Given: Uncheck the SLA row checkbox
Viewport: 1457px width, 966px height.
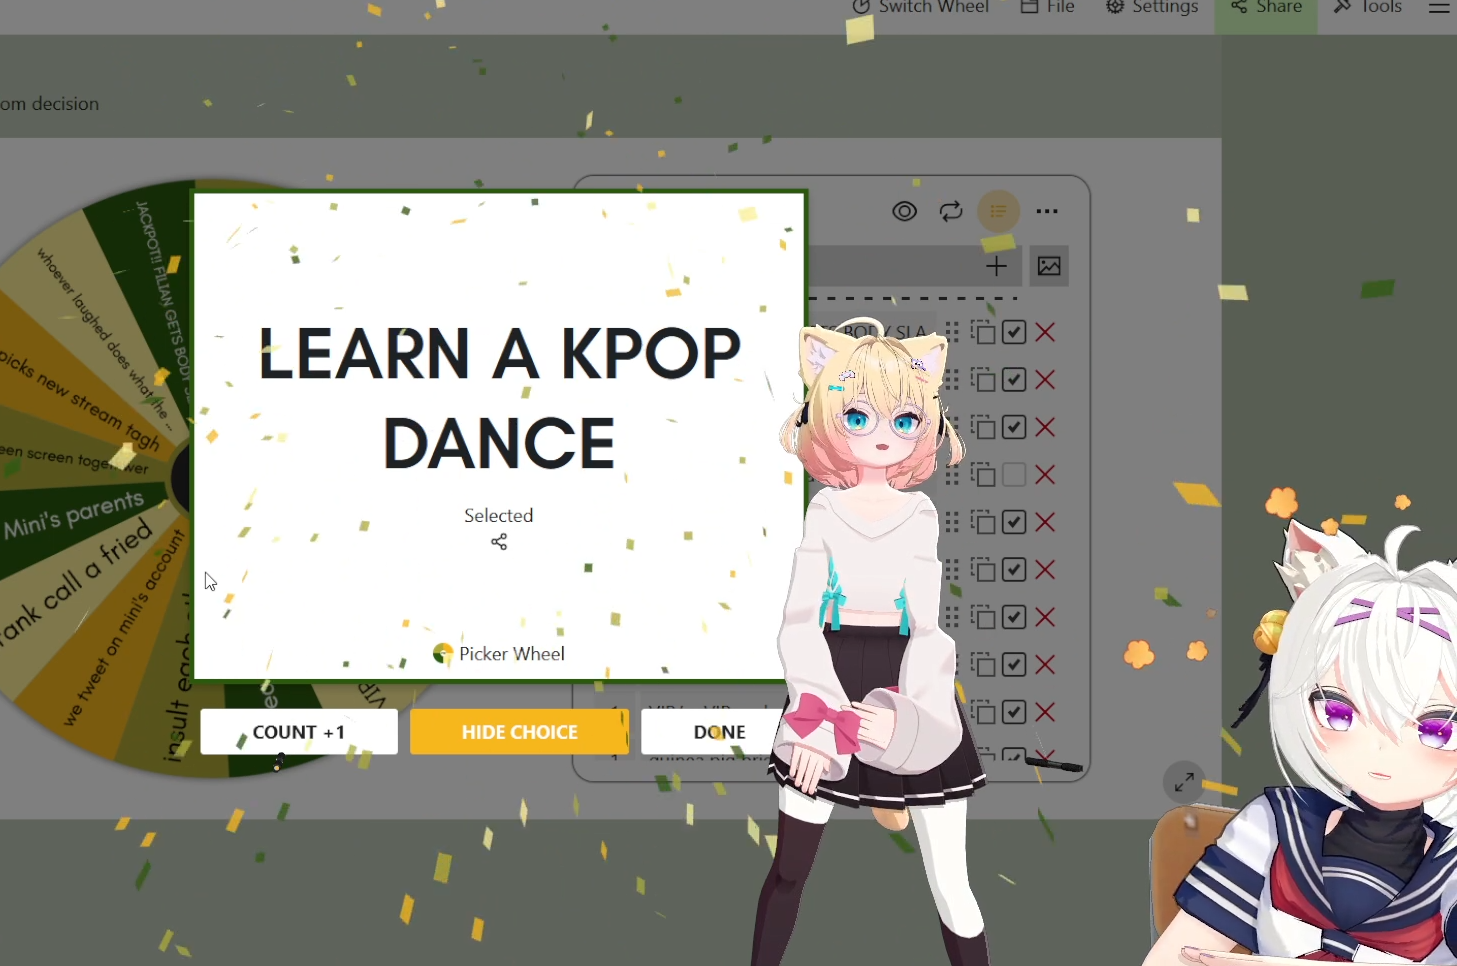Looking at the screenshot, I should (1014, 332).
